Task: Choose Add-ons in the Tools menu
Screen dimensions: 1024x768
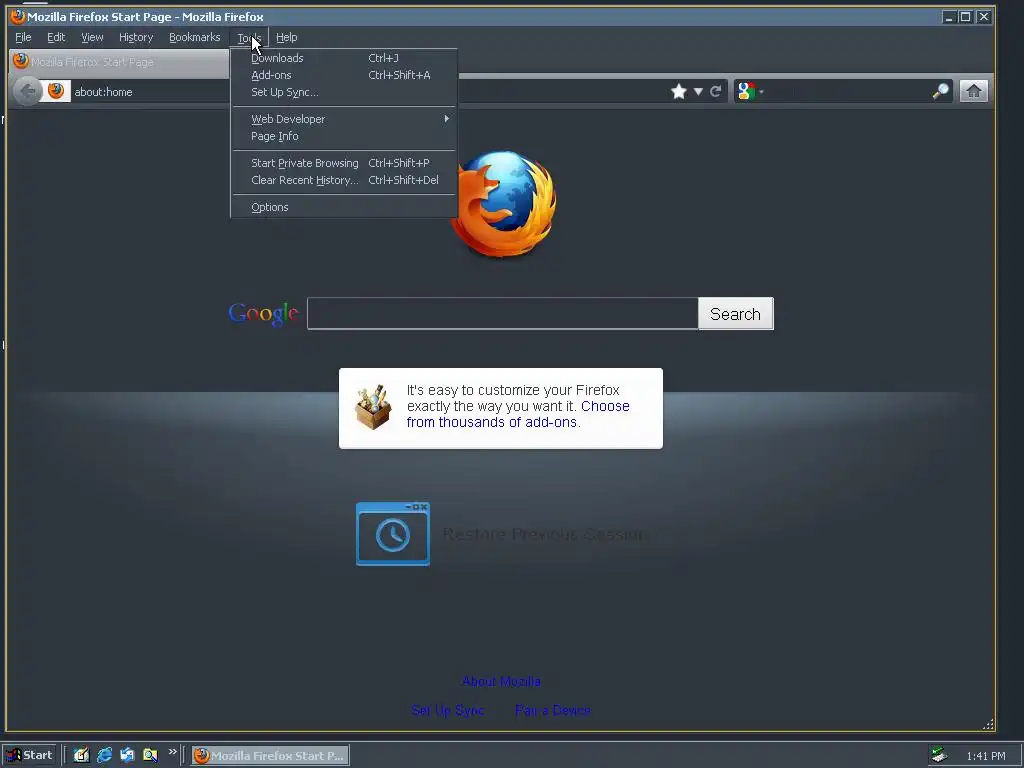Action: pyautogui.click(x=344, y=75)
